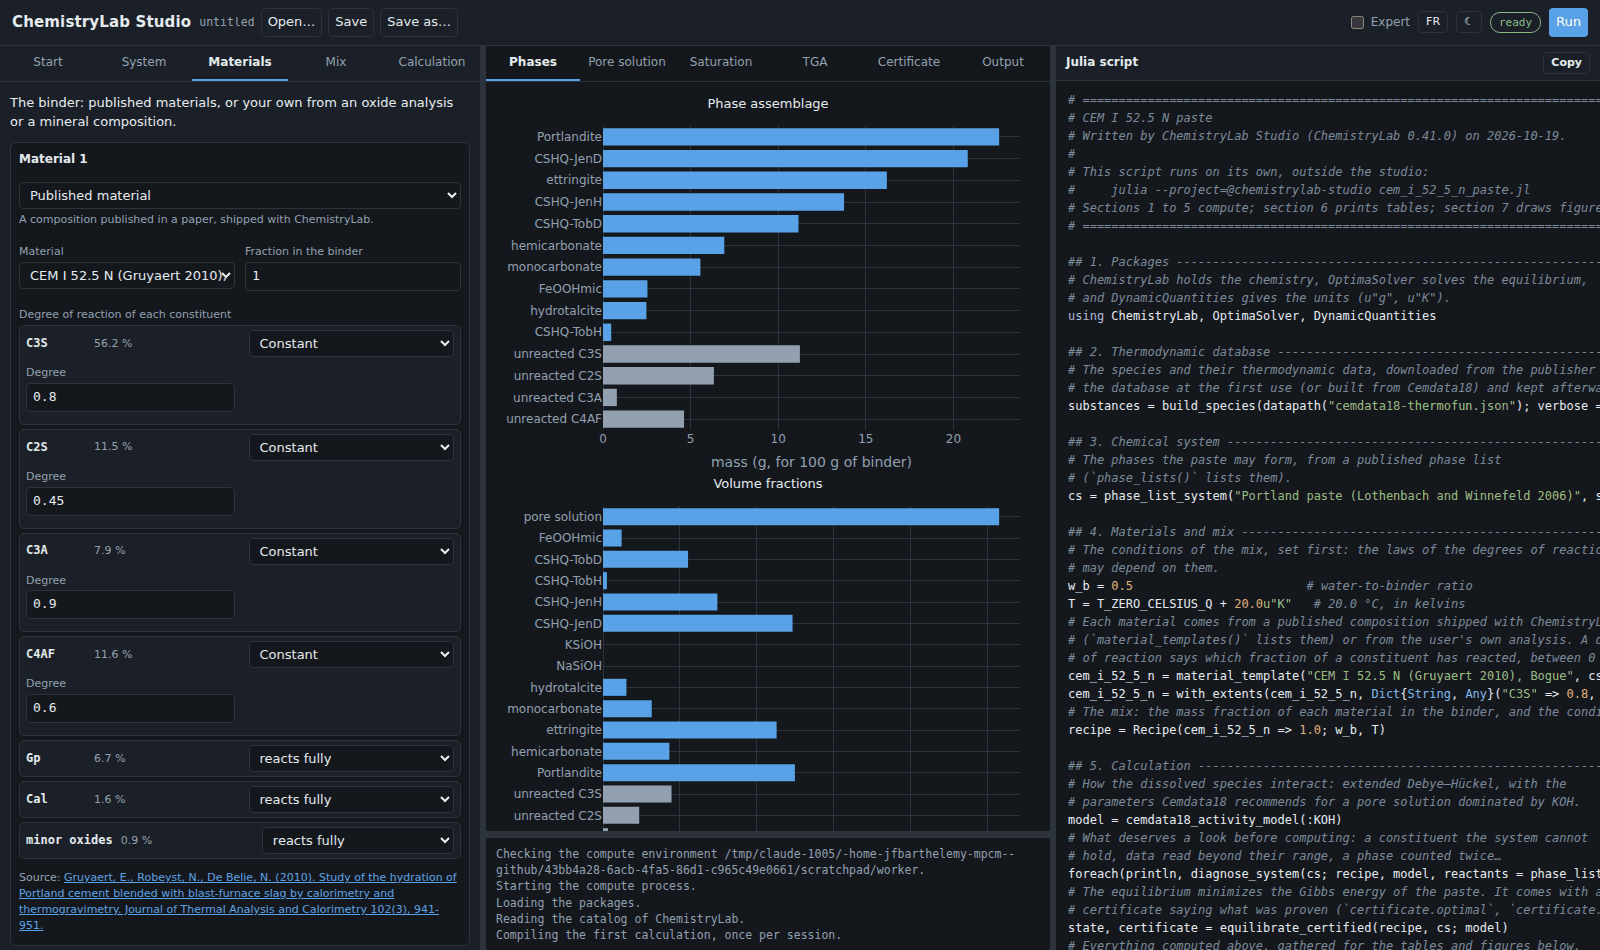The image size is (1600, 950).
Task: Open the Calculation tab
Action: tap(432, 62)
